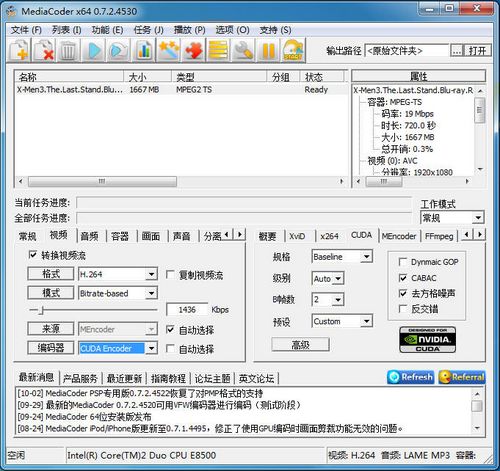Open the Bitrate-based mode dropdown

point(151,293)
